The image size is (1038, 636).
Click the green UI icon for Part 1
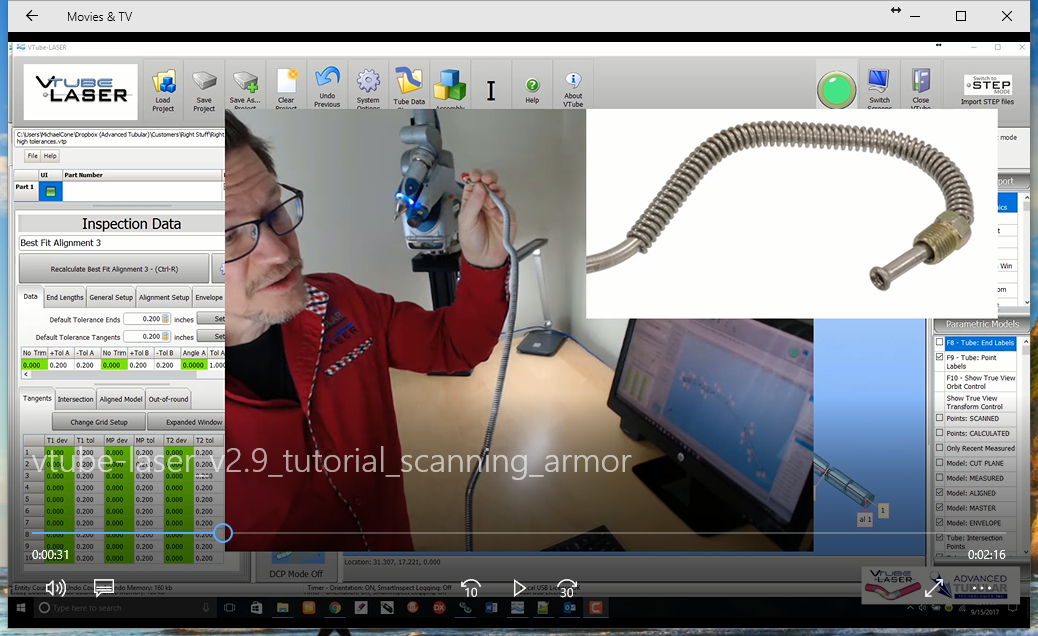pyautogui.click(x=50, y=191)
